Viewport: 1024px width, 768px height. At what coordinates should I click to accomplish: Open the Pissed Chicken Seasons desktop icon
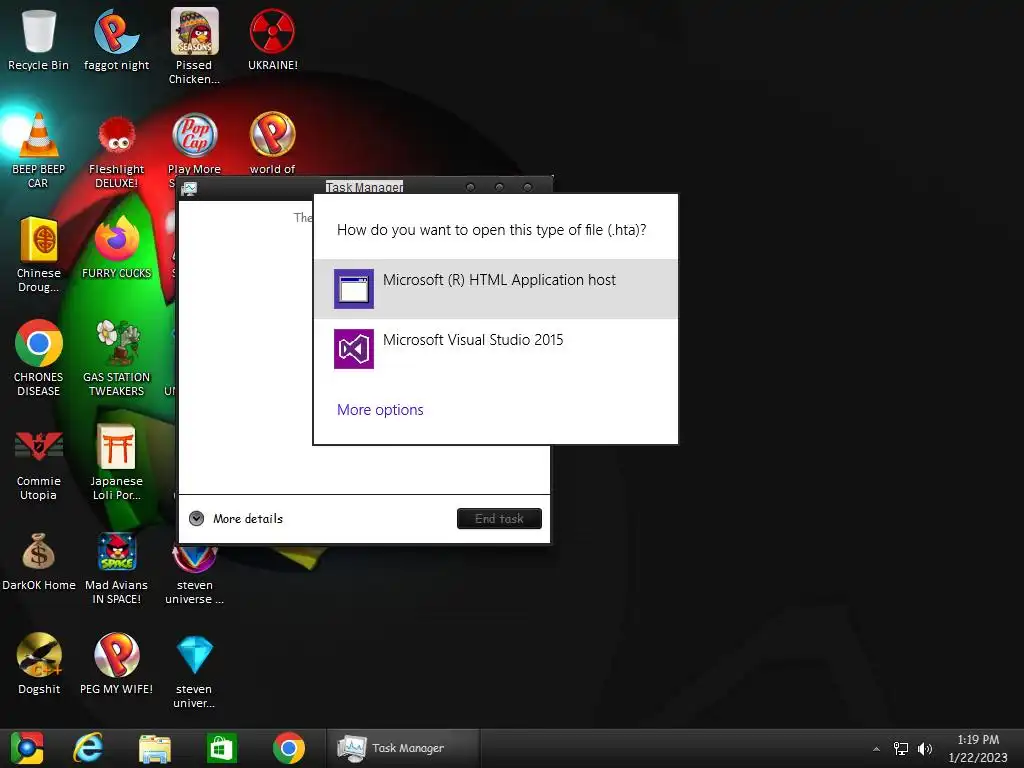pyautogui.click(x=194, y=46)
